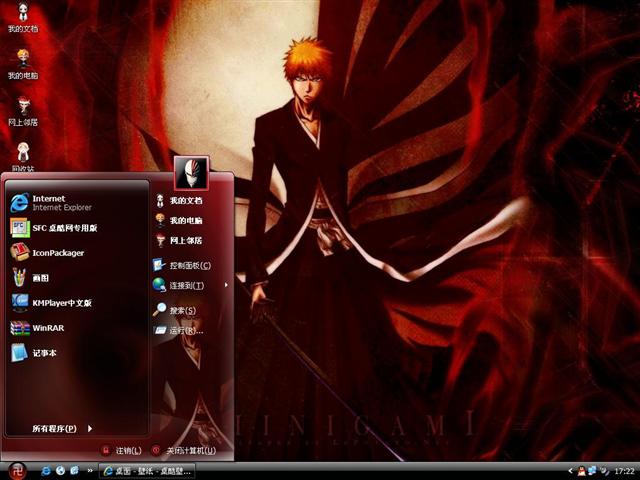Expand 连接到(T) submenu

190,285
